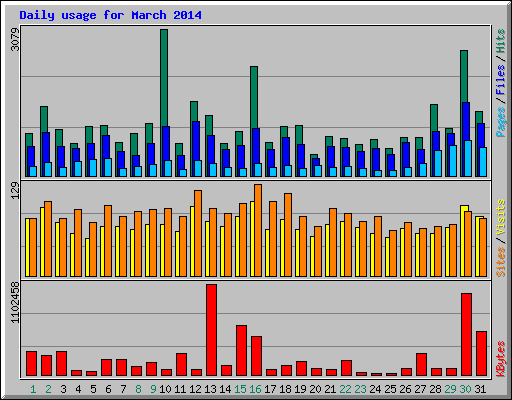Select day label 10 on the x-axis
Screen dimensions: 512x400
(x=165, y=389)
